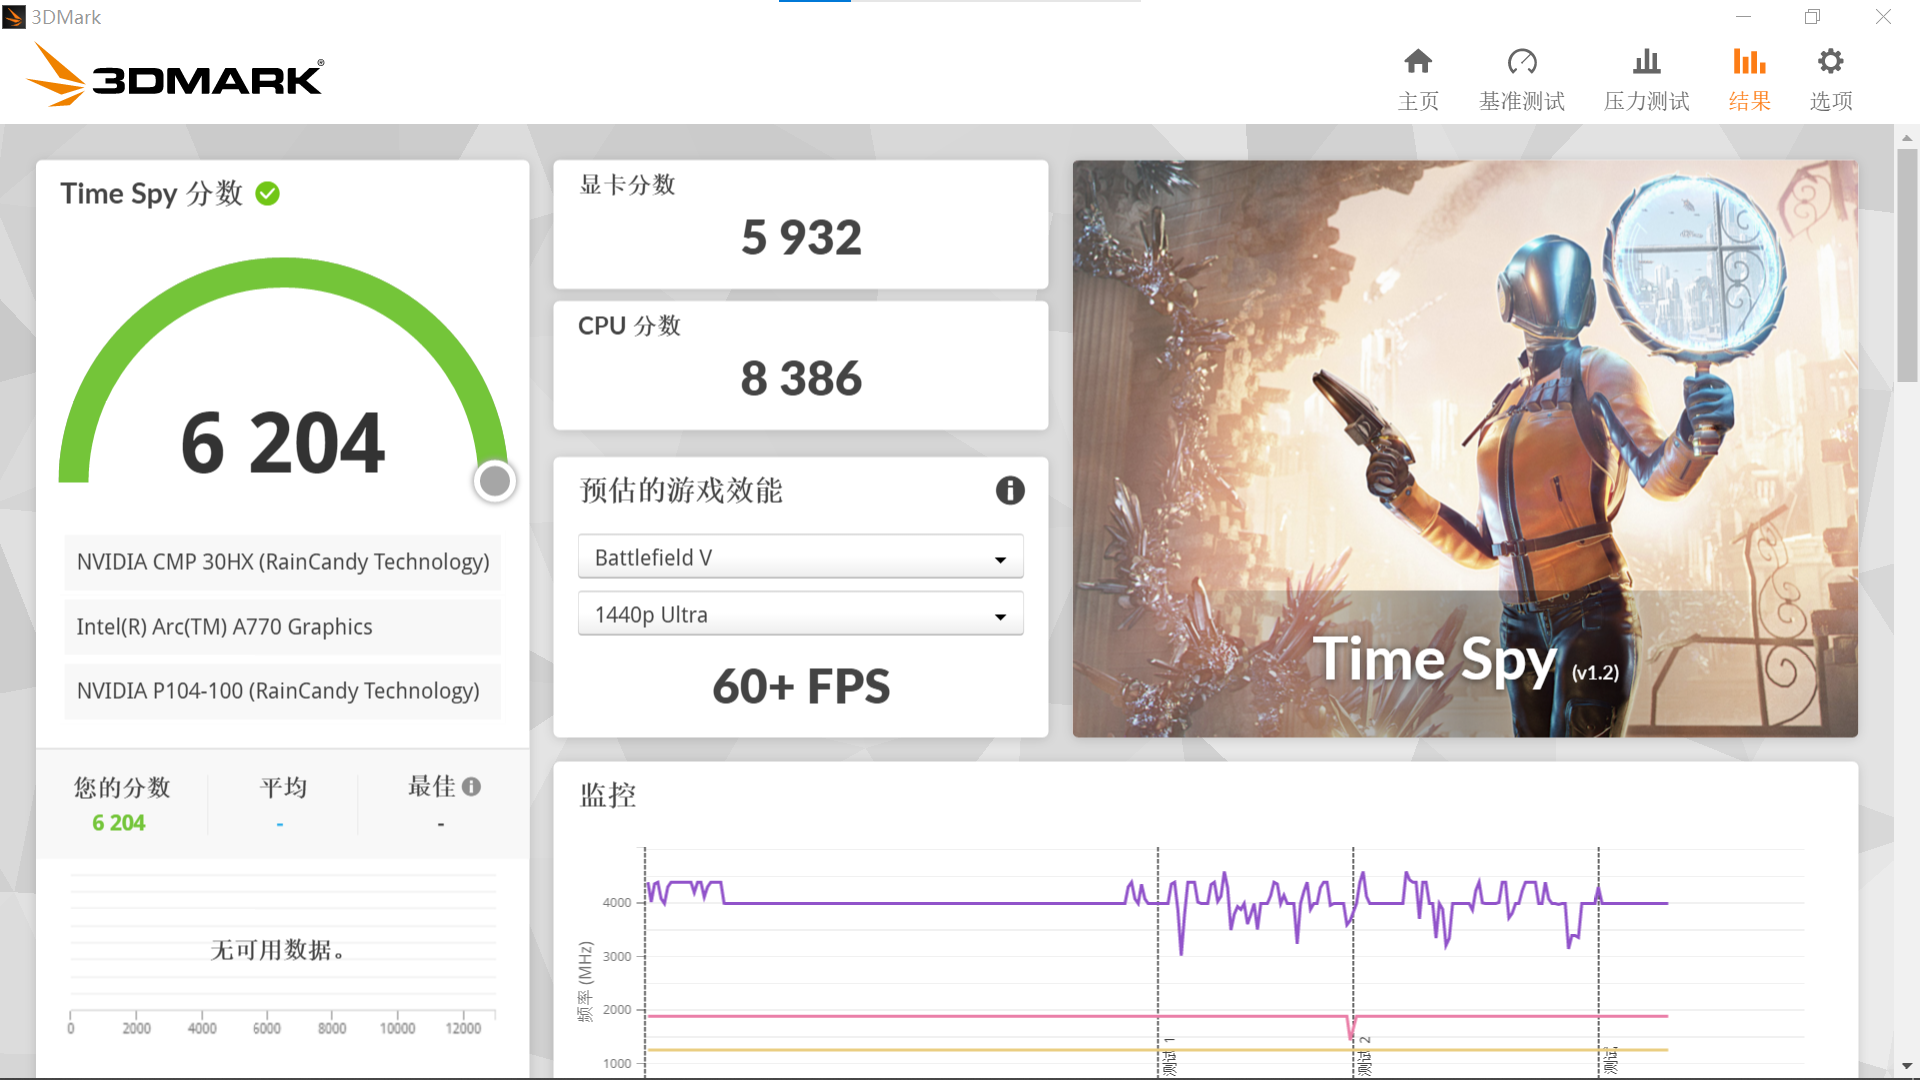
Task: Click the 显卡分数 5 932 score card
Action: (800, 224)
